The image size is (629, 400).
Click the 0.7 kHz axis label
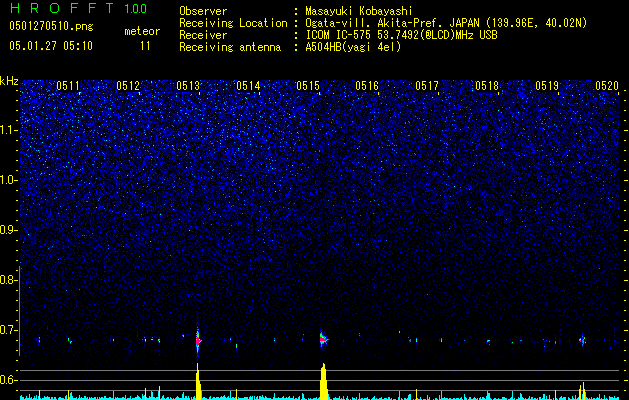coord(9,330)
